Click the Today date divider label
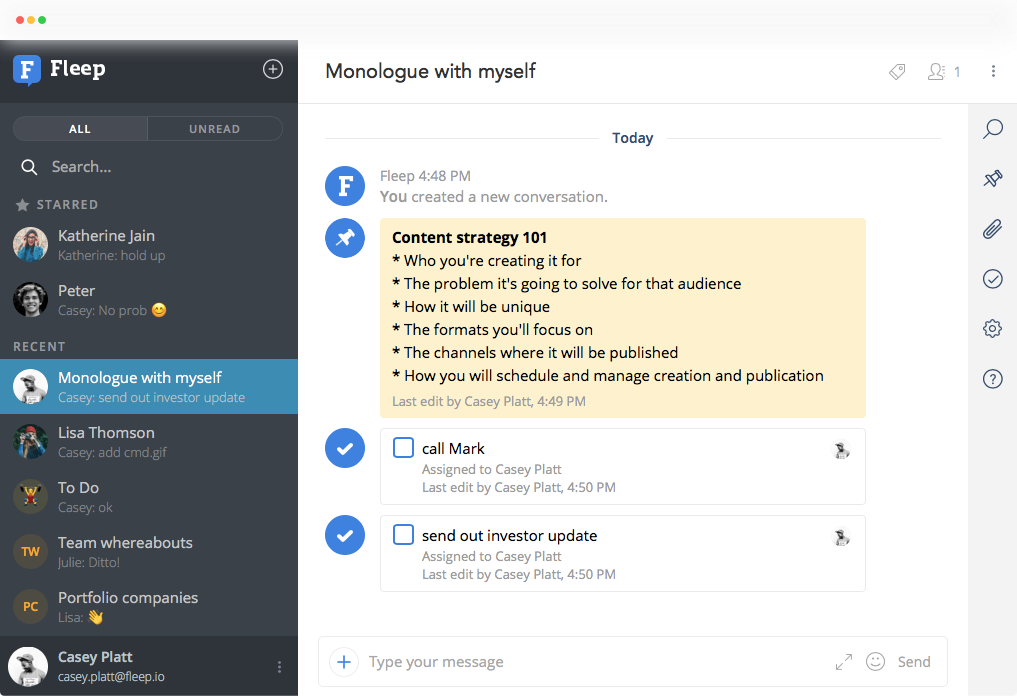Image resolution: width=1017 pixels, height=696 pixels. [632, 138]
